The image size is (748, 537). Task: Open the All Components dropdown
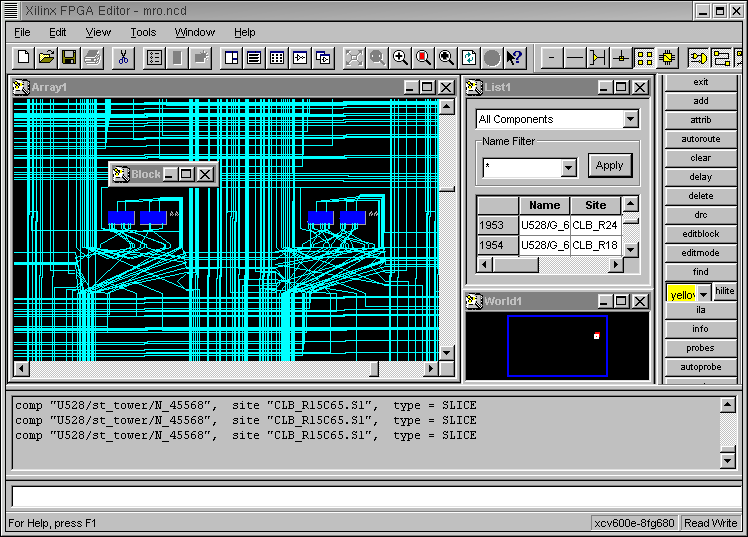coord(630,119)
